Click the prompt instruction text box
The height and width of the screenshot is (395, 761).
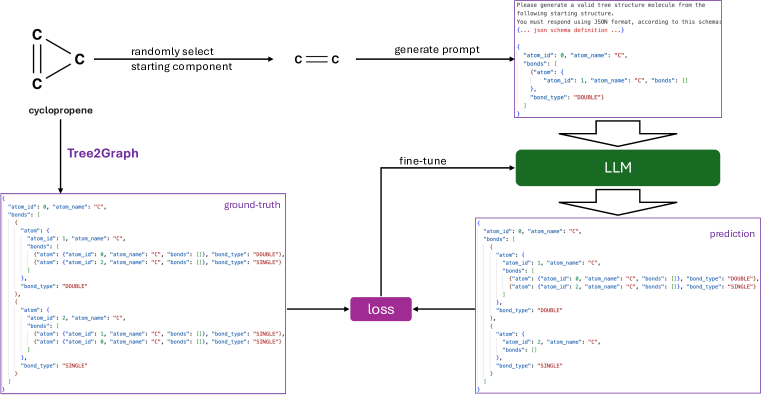point(618,59)
